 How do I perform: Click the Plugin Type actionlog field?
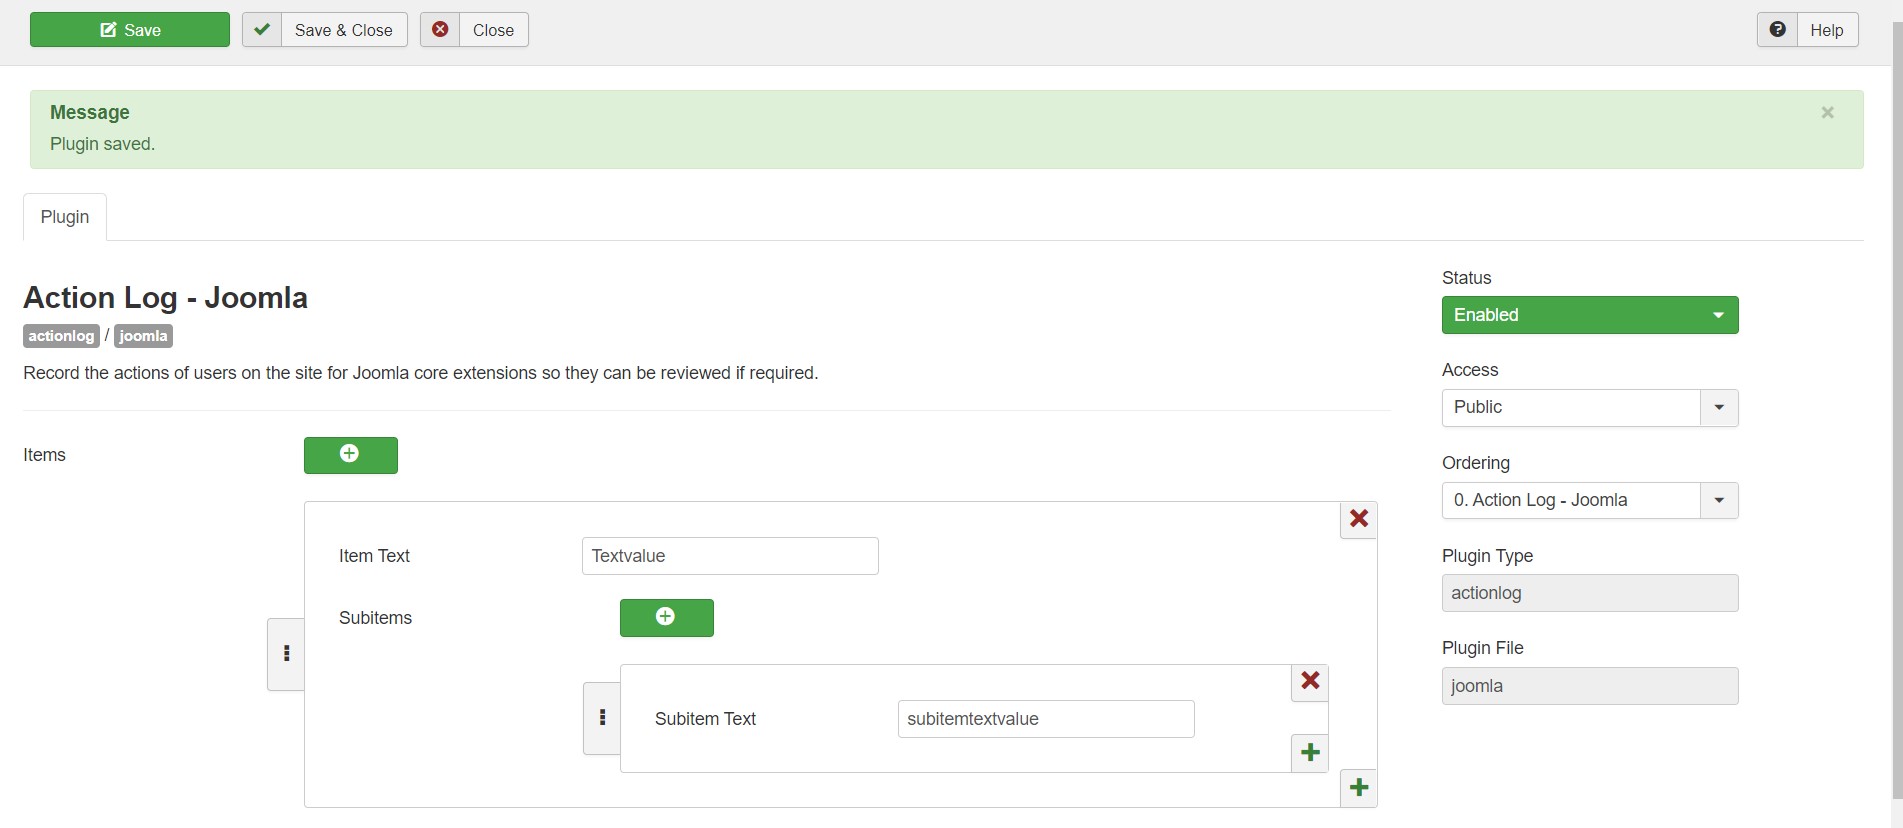pos(1590,593)
